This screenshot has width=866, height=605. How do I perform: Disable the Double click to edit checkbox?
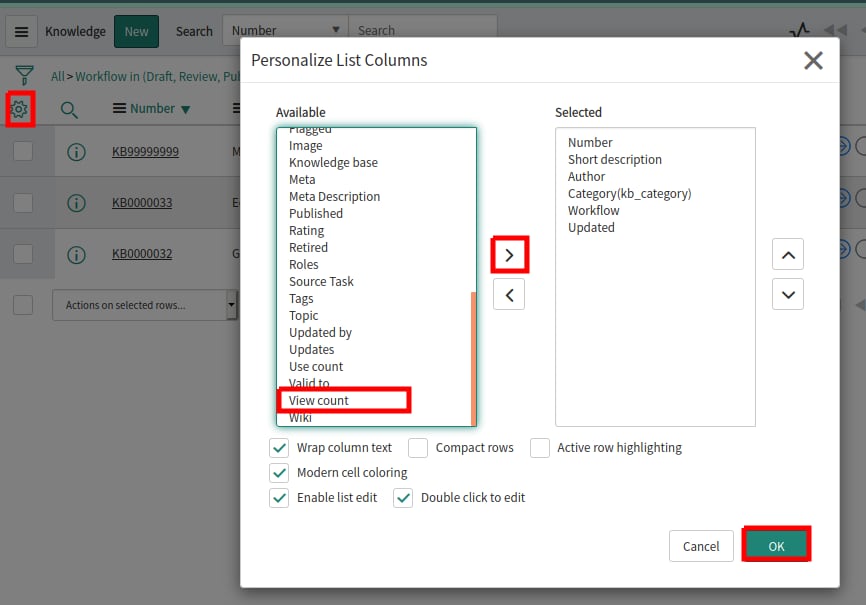pyautogui.click(x=403, y=497)
